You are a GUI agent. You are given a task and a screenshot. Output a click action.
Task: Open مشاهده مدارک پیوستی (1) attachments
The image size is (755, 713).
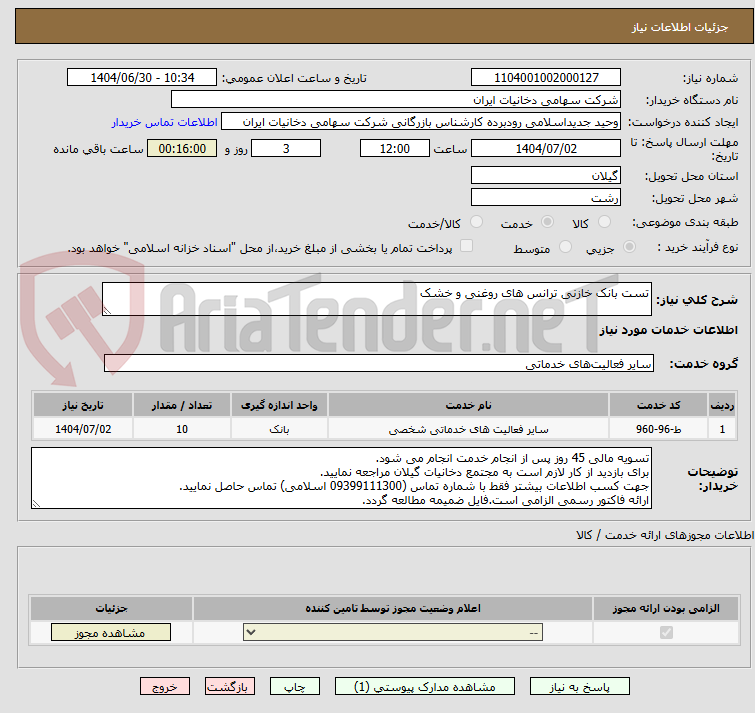[x=425, y=687]
